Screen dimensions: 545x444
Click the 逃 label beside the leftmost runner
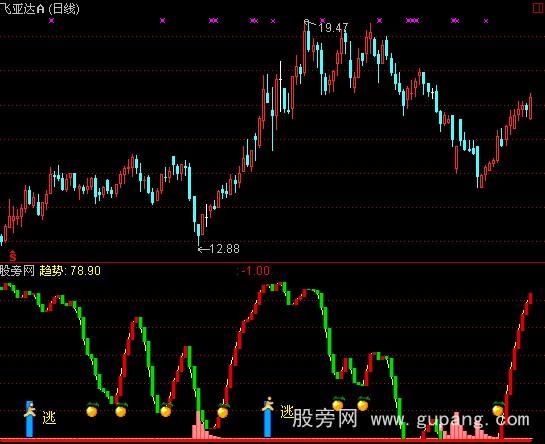point(49,418)
